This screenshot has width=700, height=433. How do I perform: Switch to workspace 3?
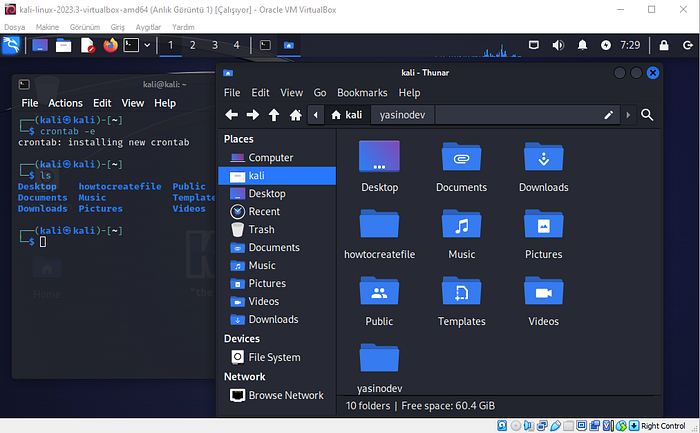point(215,45)
